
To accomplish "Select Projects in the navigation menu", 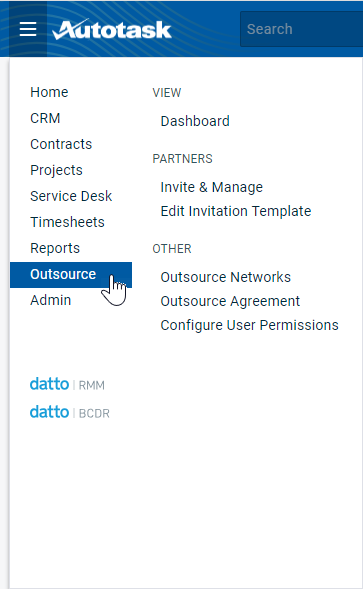I will (x=56, y=170).
